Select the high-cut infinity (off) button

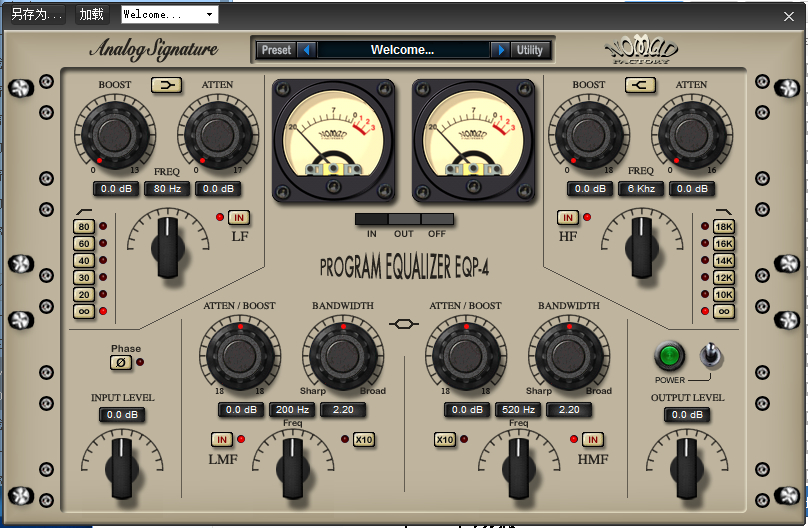click(x=723, y=312)
